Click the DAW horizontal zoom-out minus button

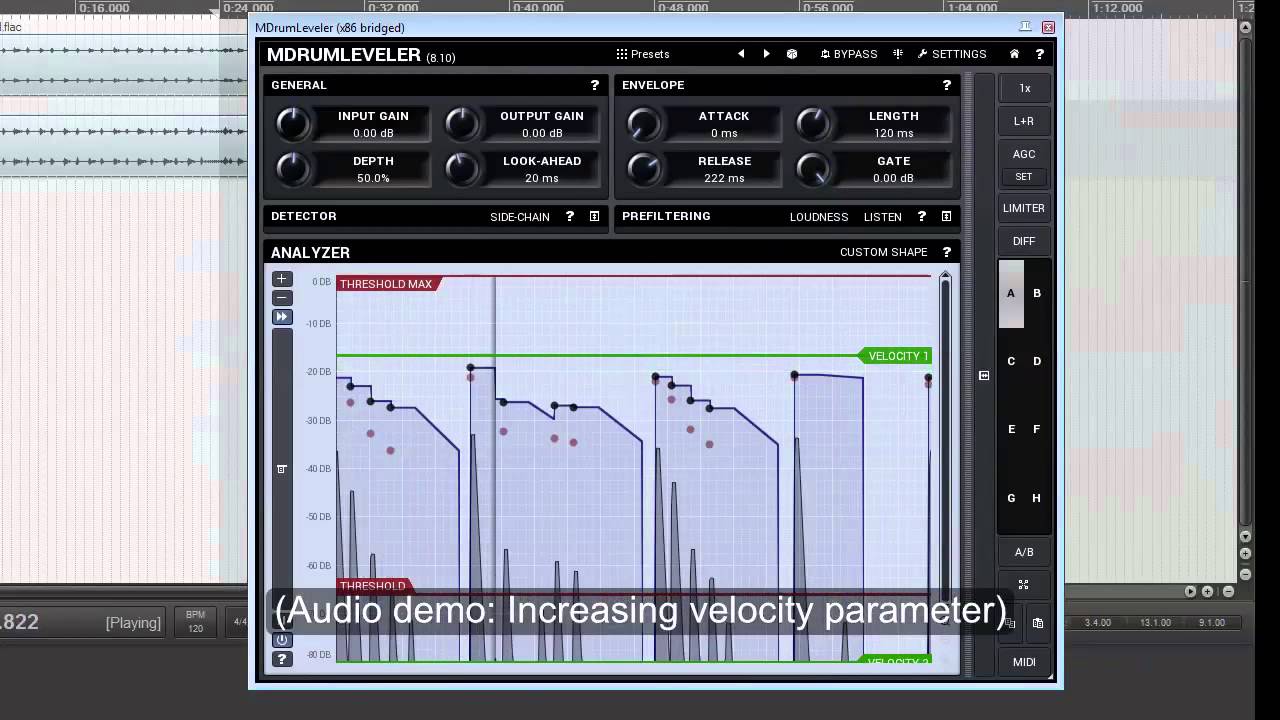[x=1228, y=591]
